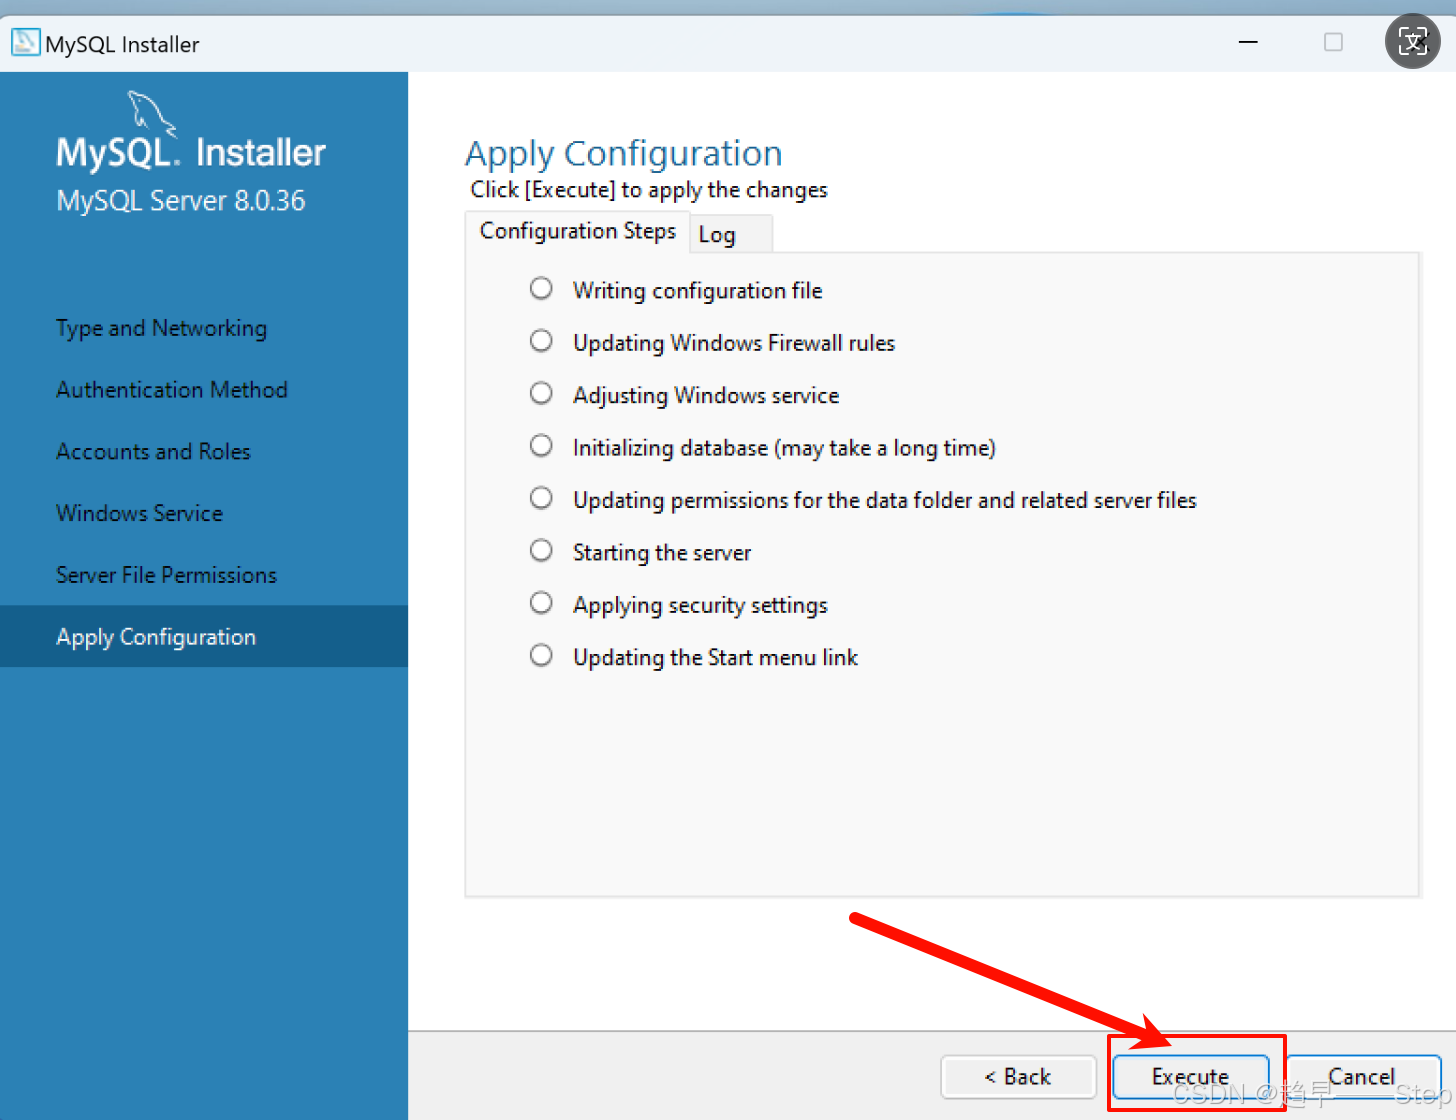Click "Click [Execute] to apply the changes" text
The height and width of the screenshot is (1120, 1456).
tap(649, 190)
